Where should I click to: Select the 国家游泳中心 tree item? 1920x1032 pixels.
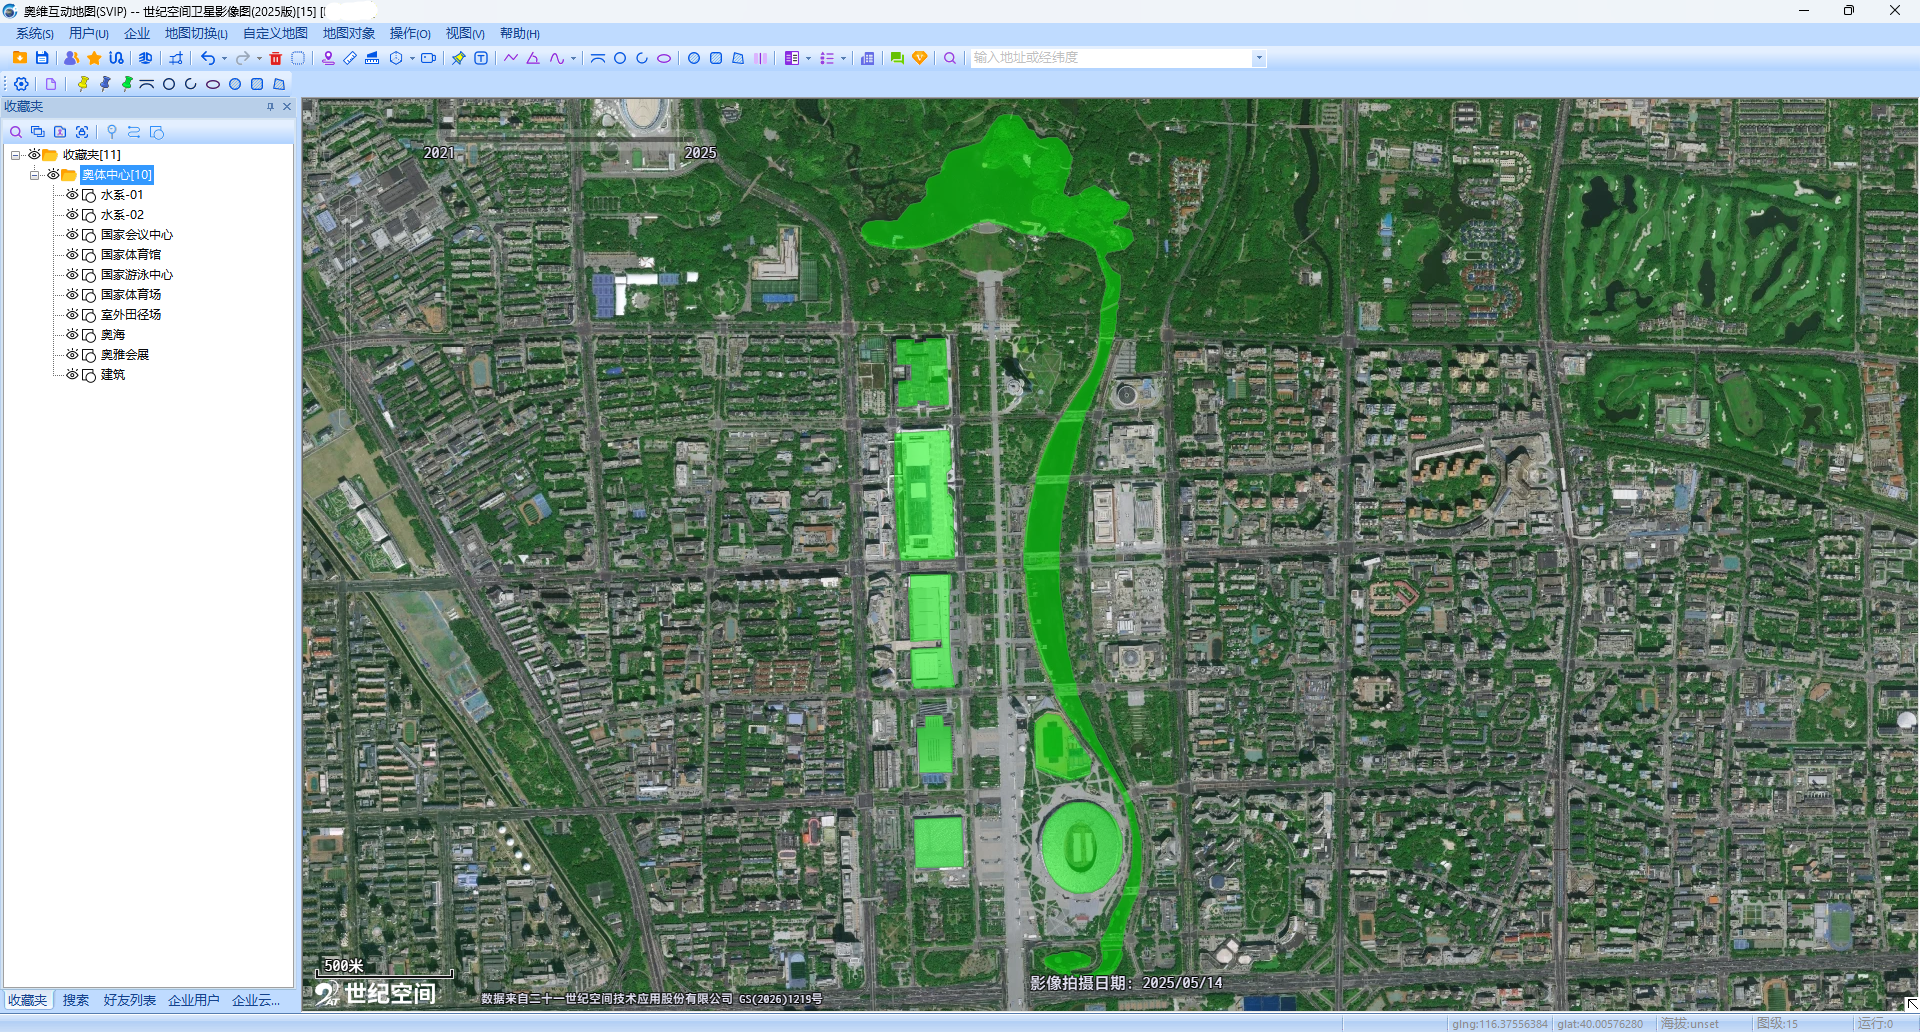coord(137,275)
